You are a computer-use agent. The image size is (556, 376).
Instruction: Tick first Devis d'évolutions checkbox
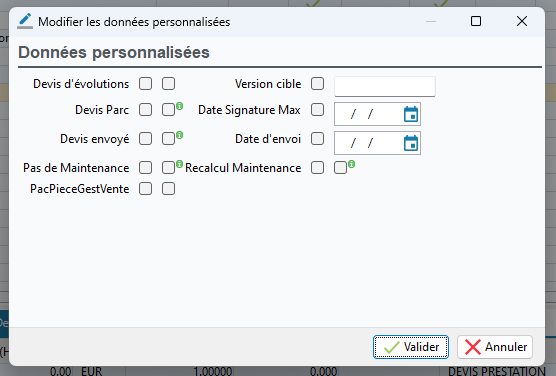145,84
